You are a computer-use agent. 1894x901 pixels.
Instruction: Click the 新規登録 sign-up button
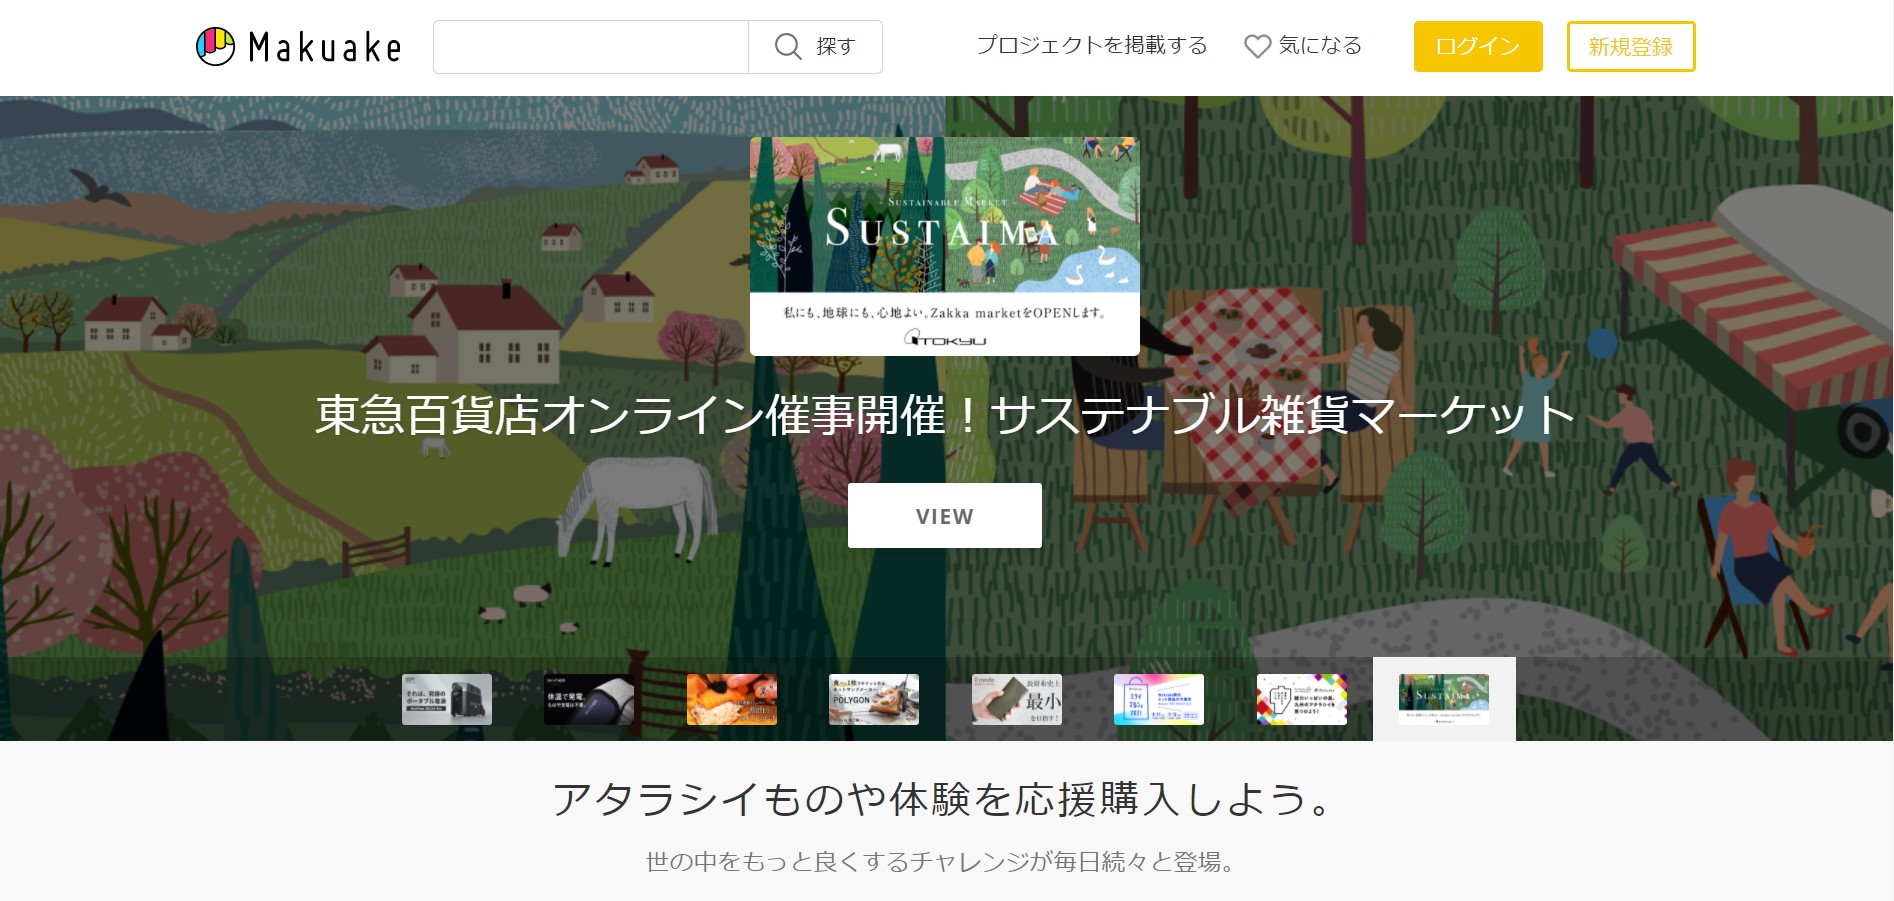1631,47
